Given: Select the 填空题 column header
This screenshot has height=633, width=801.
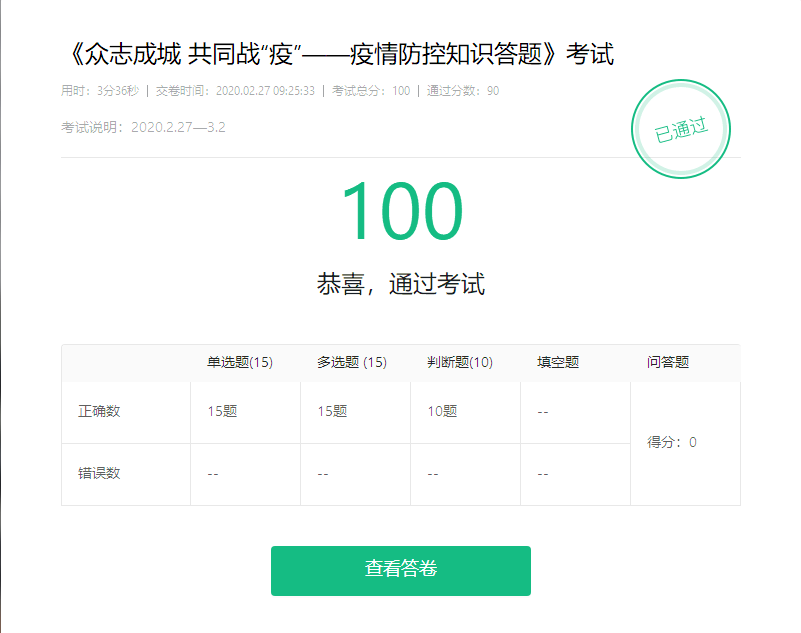Looking at the screenshot, I should (x=558, y=363).
